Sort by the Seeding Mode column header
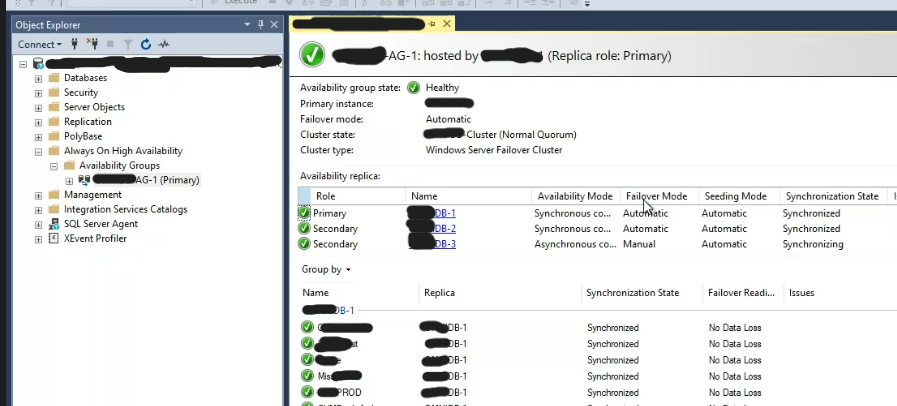897x406 pixels. (739, 196)
